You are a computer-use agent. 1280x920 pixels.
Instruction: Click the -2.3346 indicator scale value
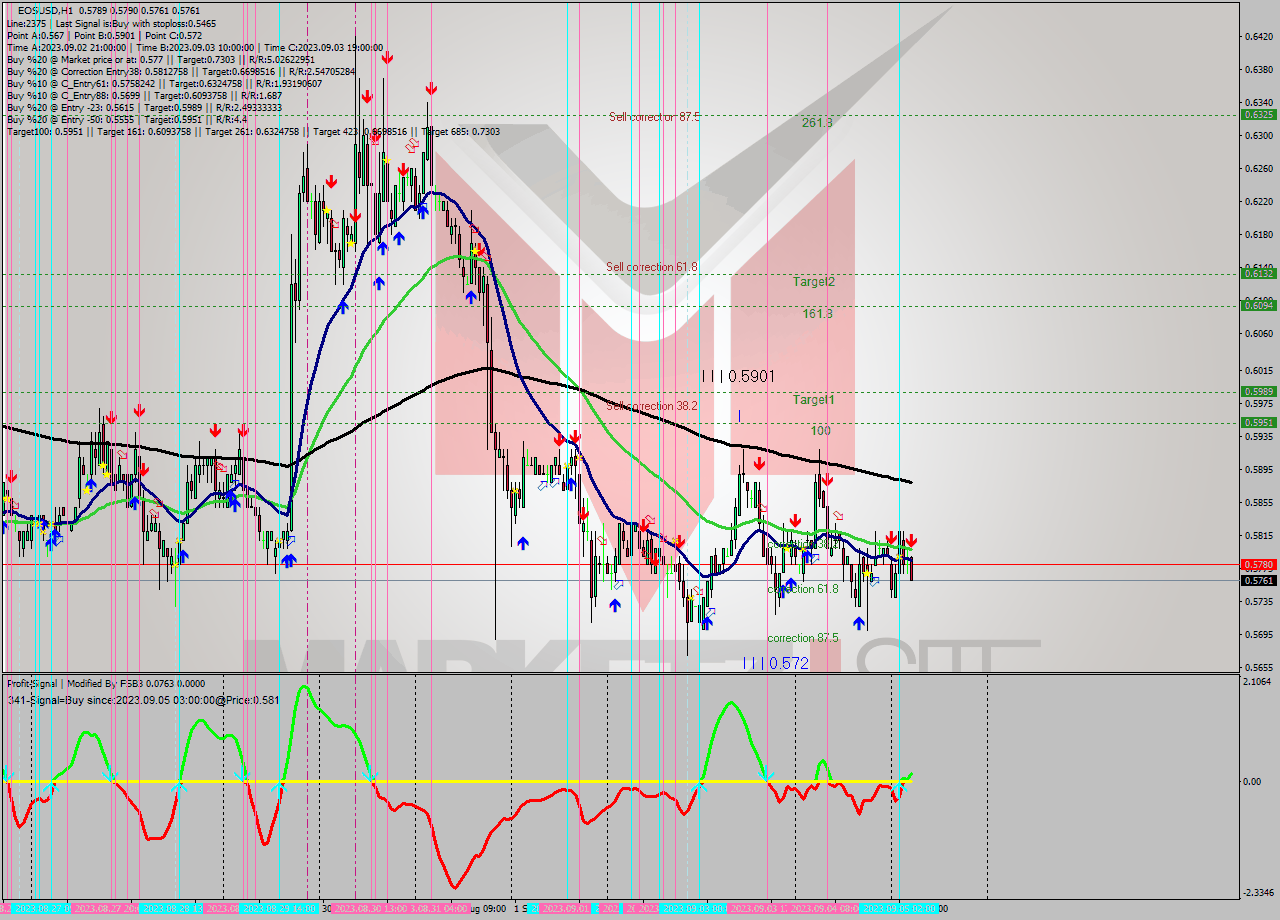click(x=1259, y=892)
